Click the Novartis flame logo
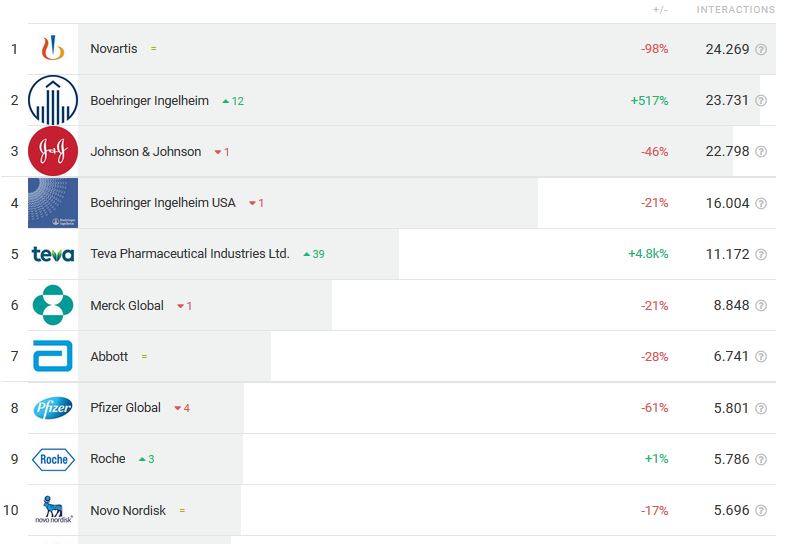 coord(53,49)
